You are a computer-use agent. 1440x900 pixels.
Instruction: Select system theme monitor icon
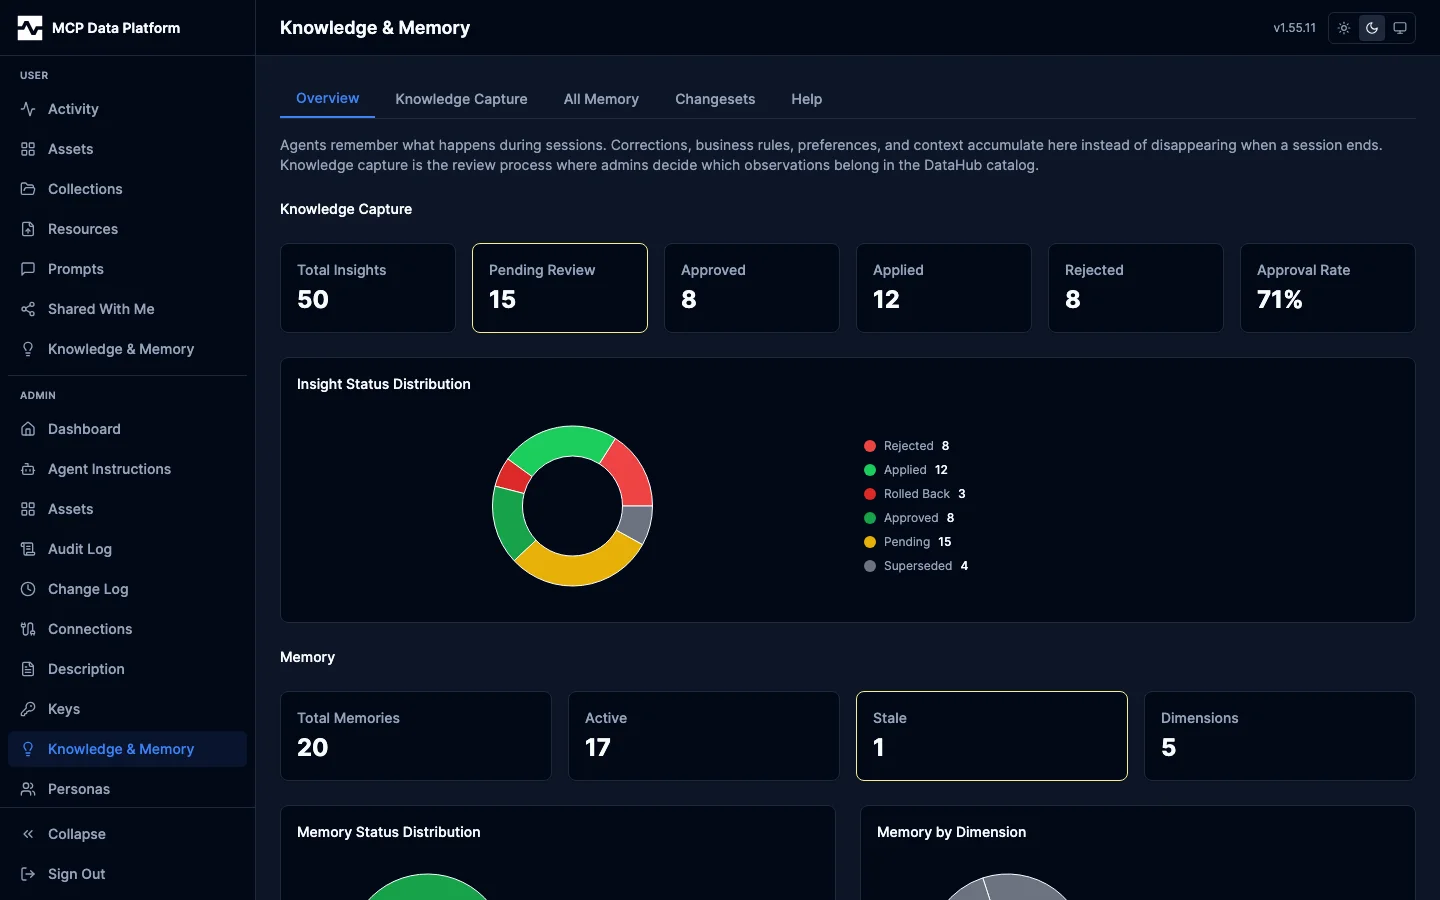1401,28
